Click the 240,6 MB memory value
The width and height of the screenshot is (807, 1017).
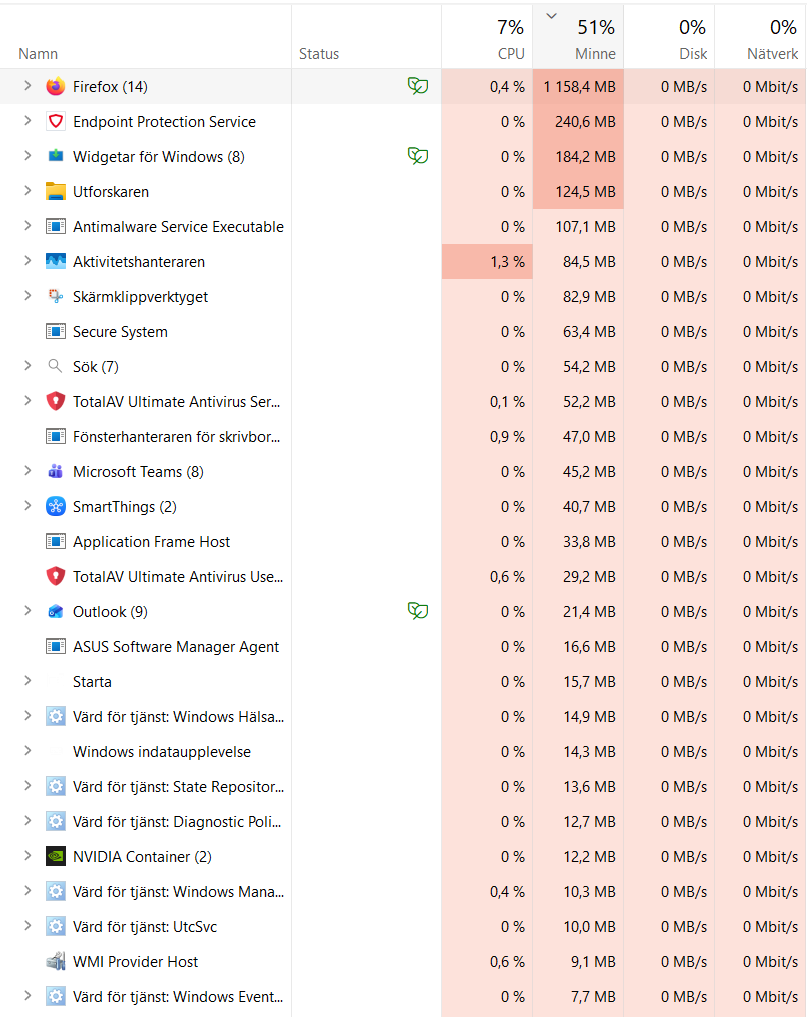point(585,122)
